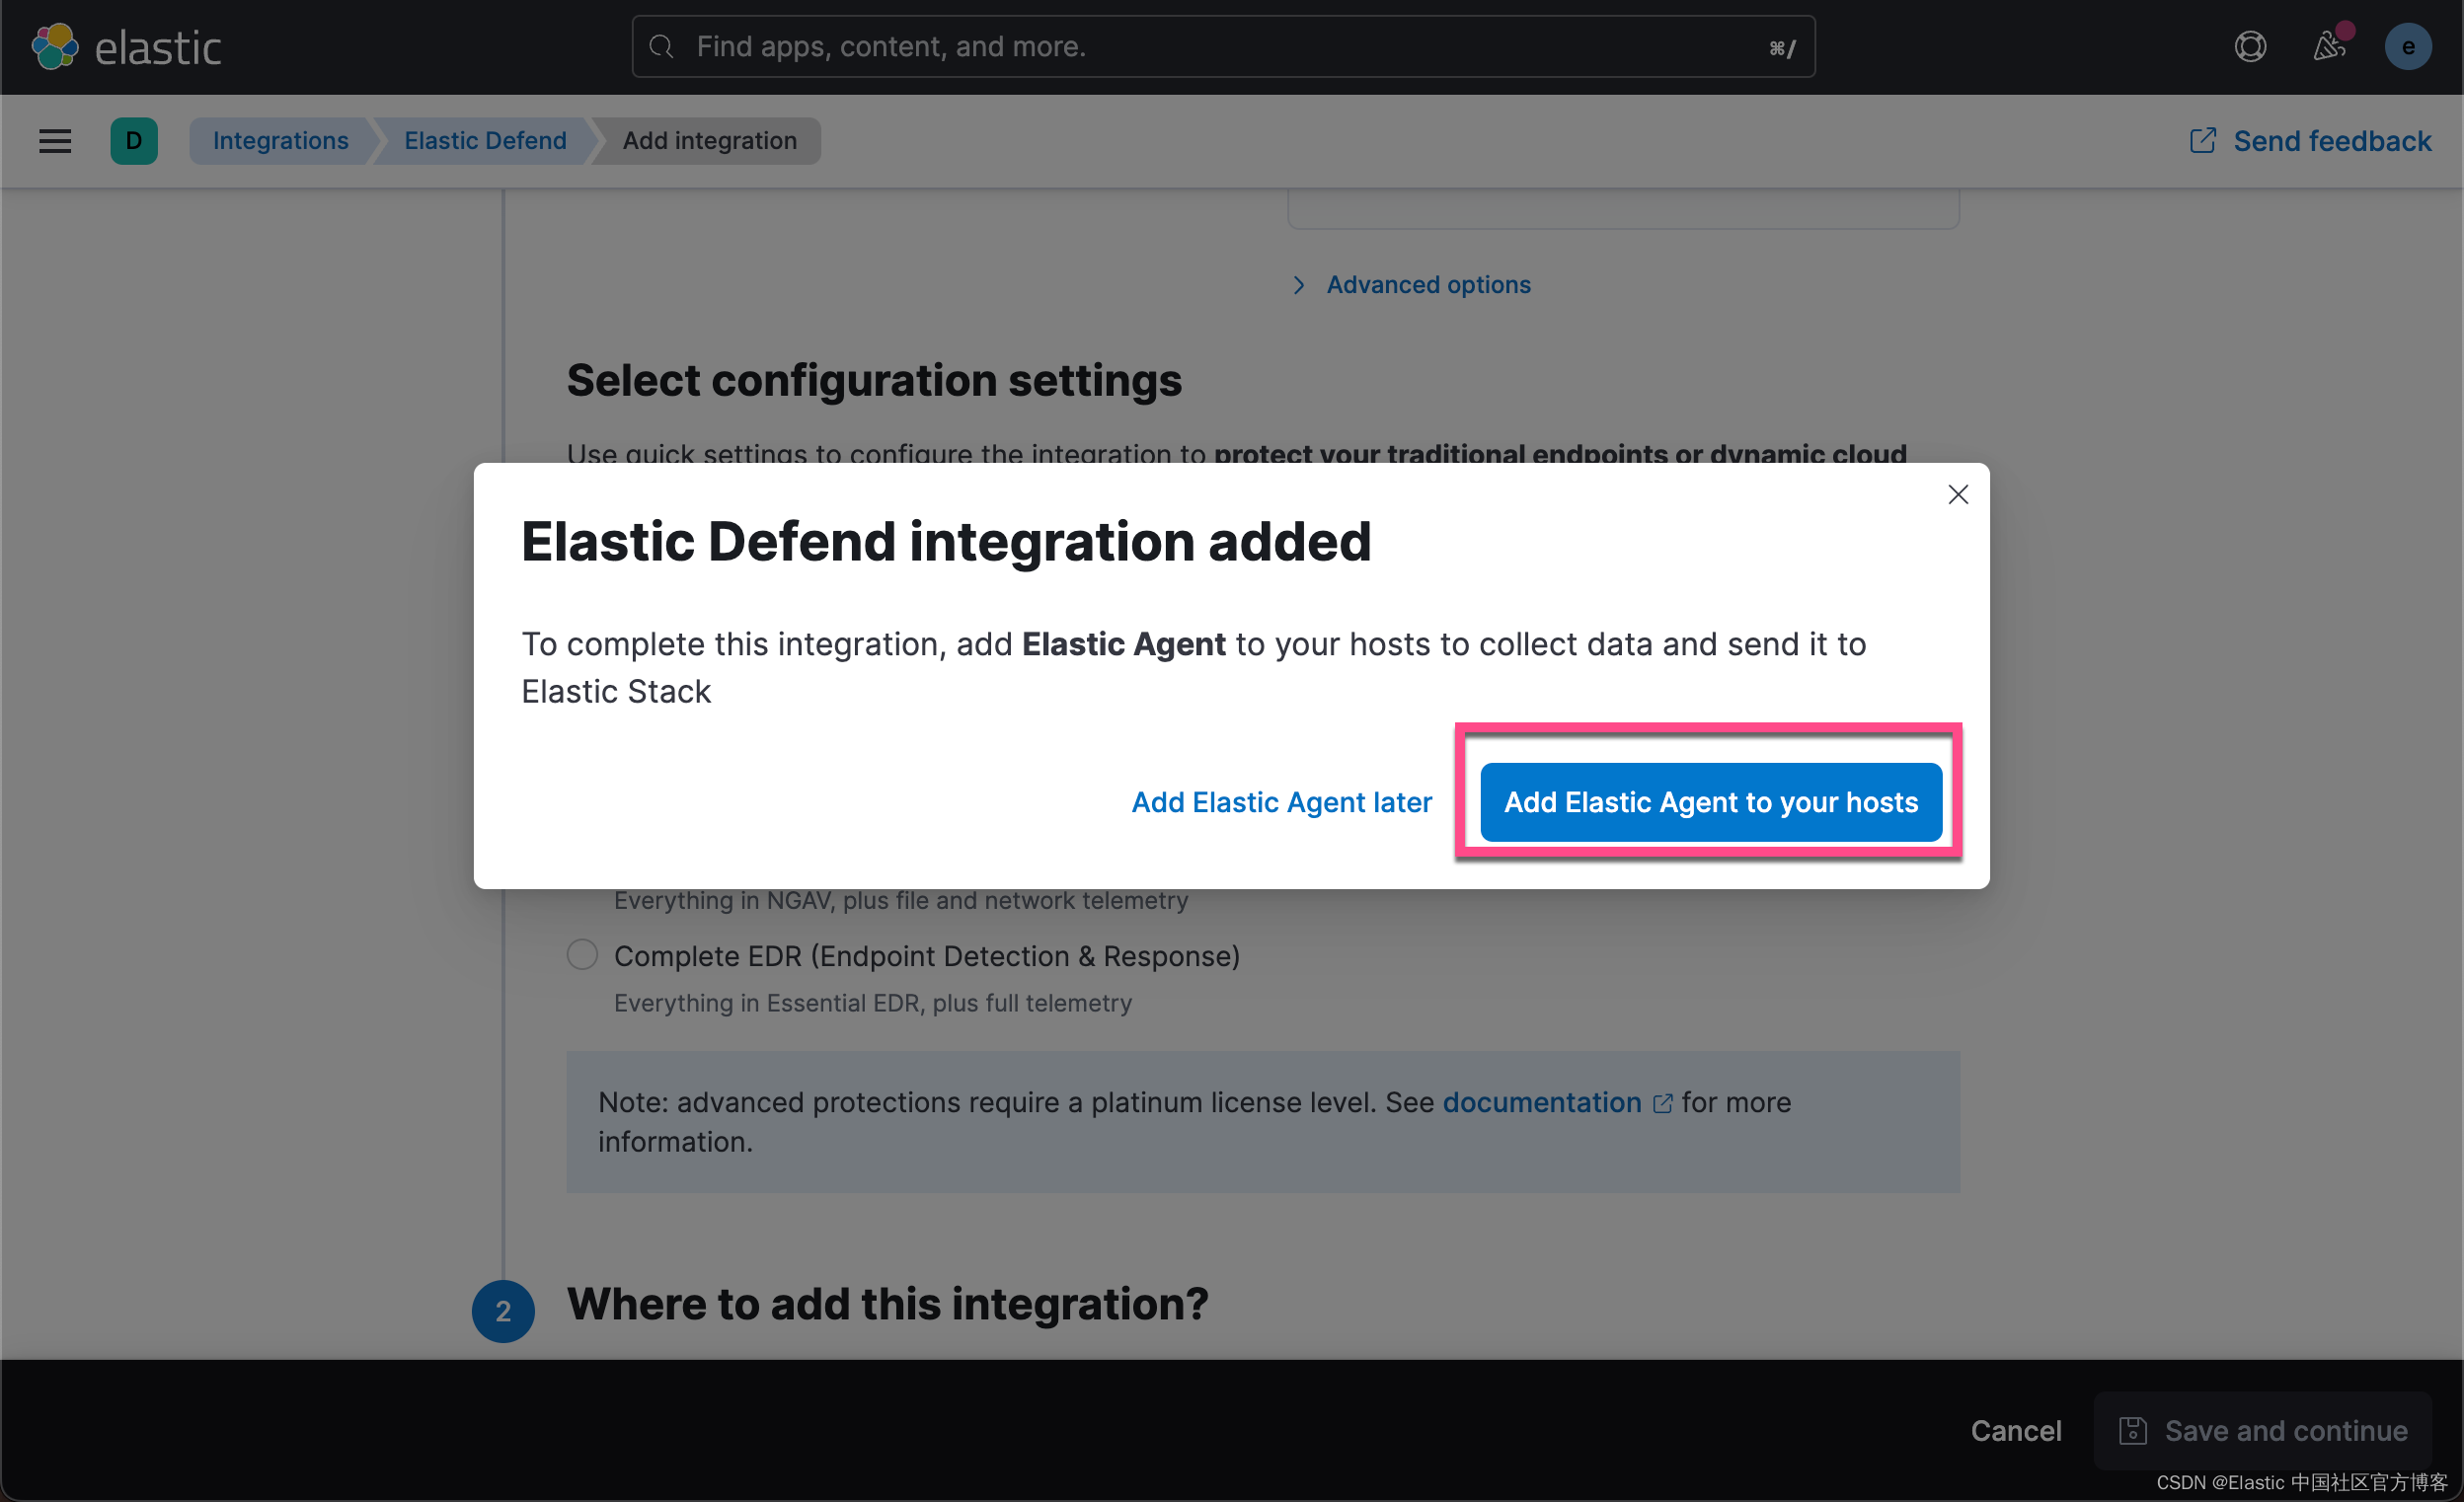Click Save and continue
This screenshot has height=1502, width=2464.
pyautogui.click(x=2264, y=1431)
